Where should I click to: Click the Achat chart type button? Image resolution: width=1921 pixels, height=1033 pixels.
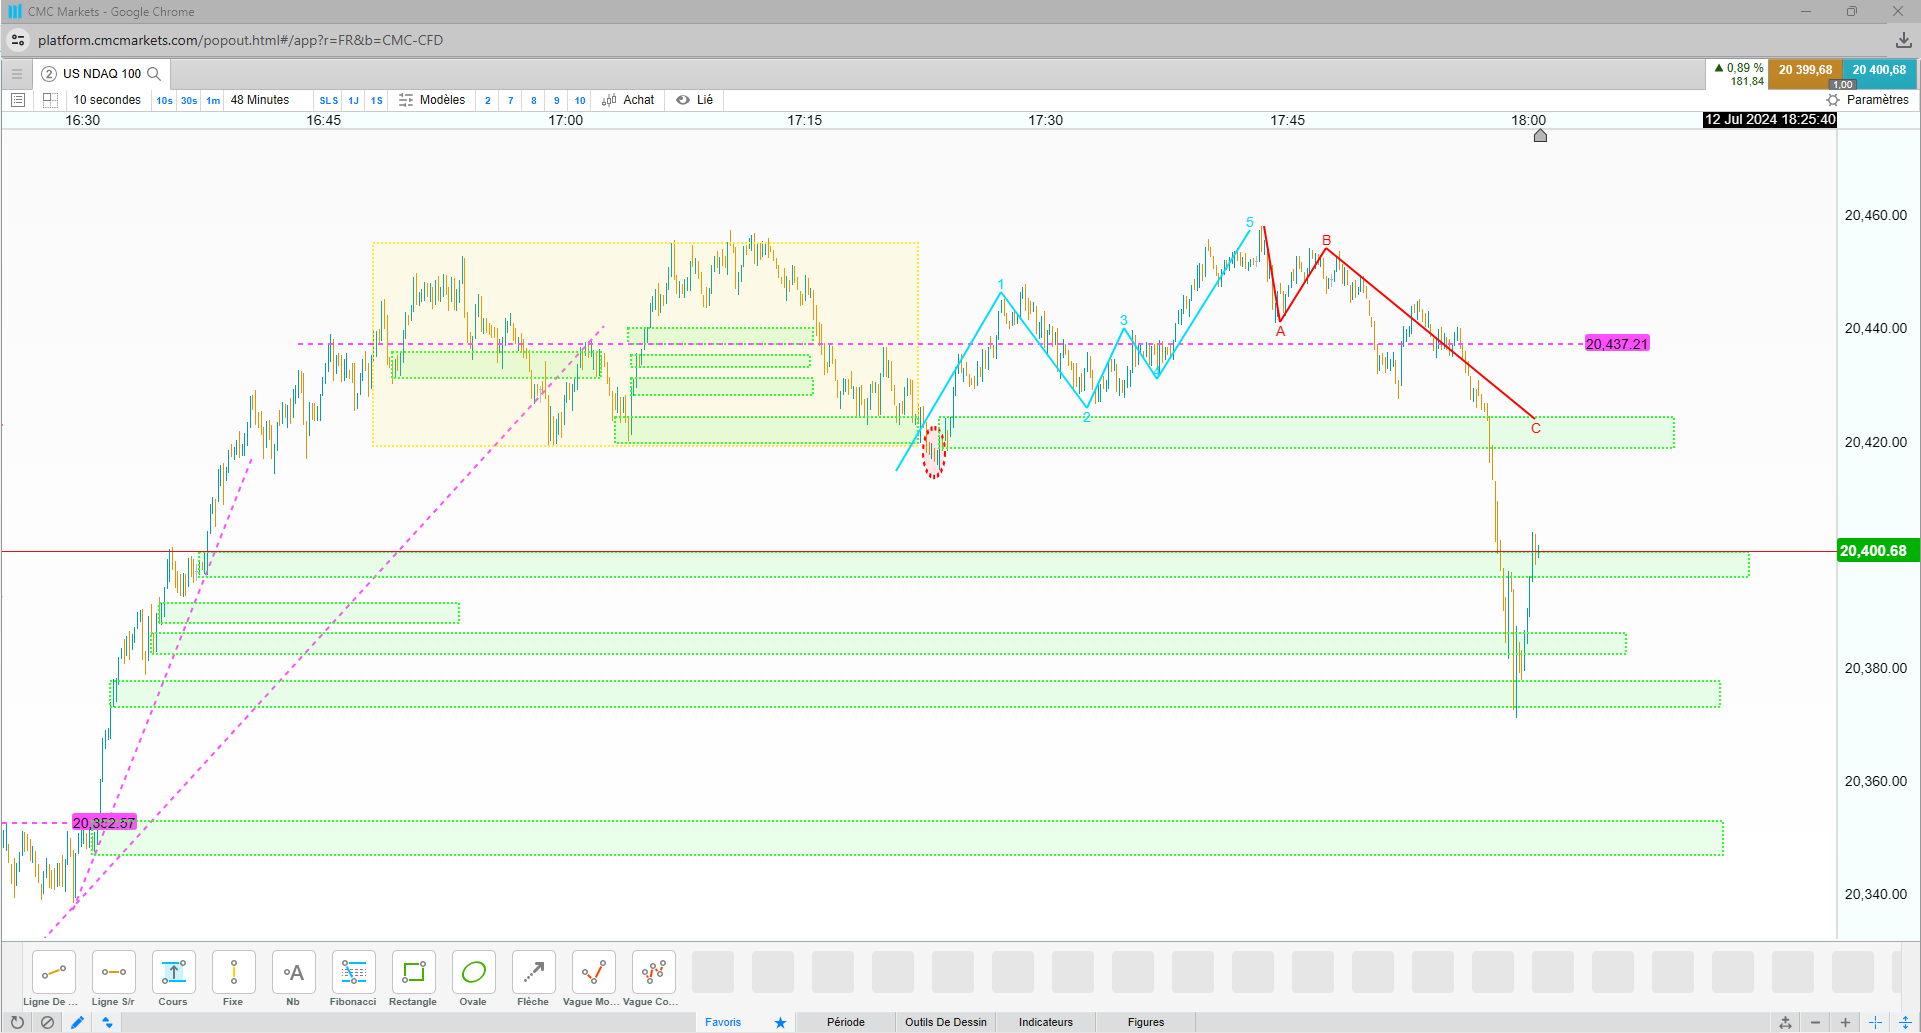[x=628, y=100]
